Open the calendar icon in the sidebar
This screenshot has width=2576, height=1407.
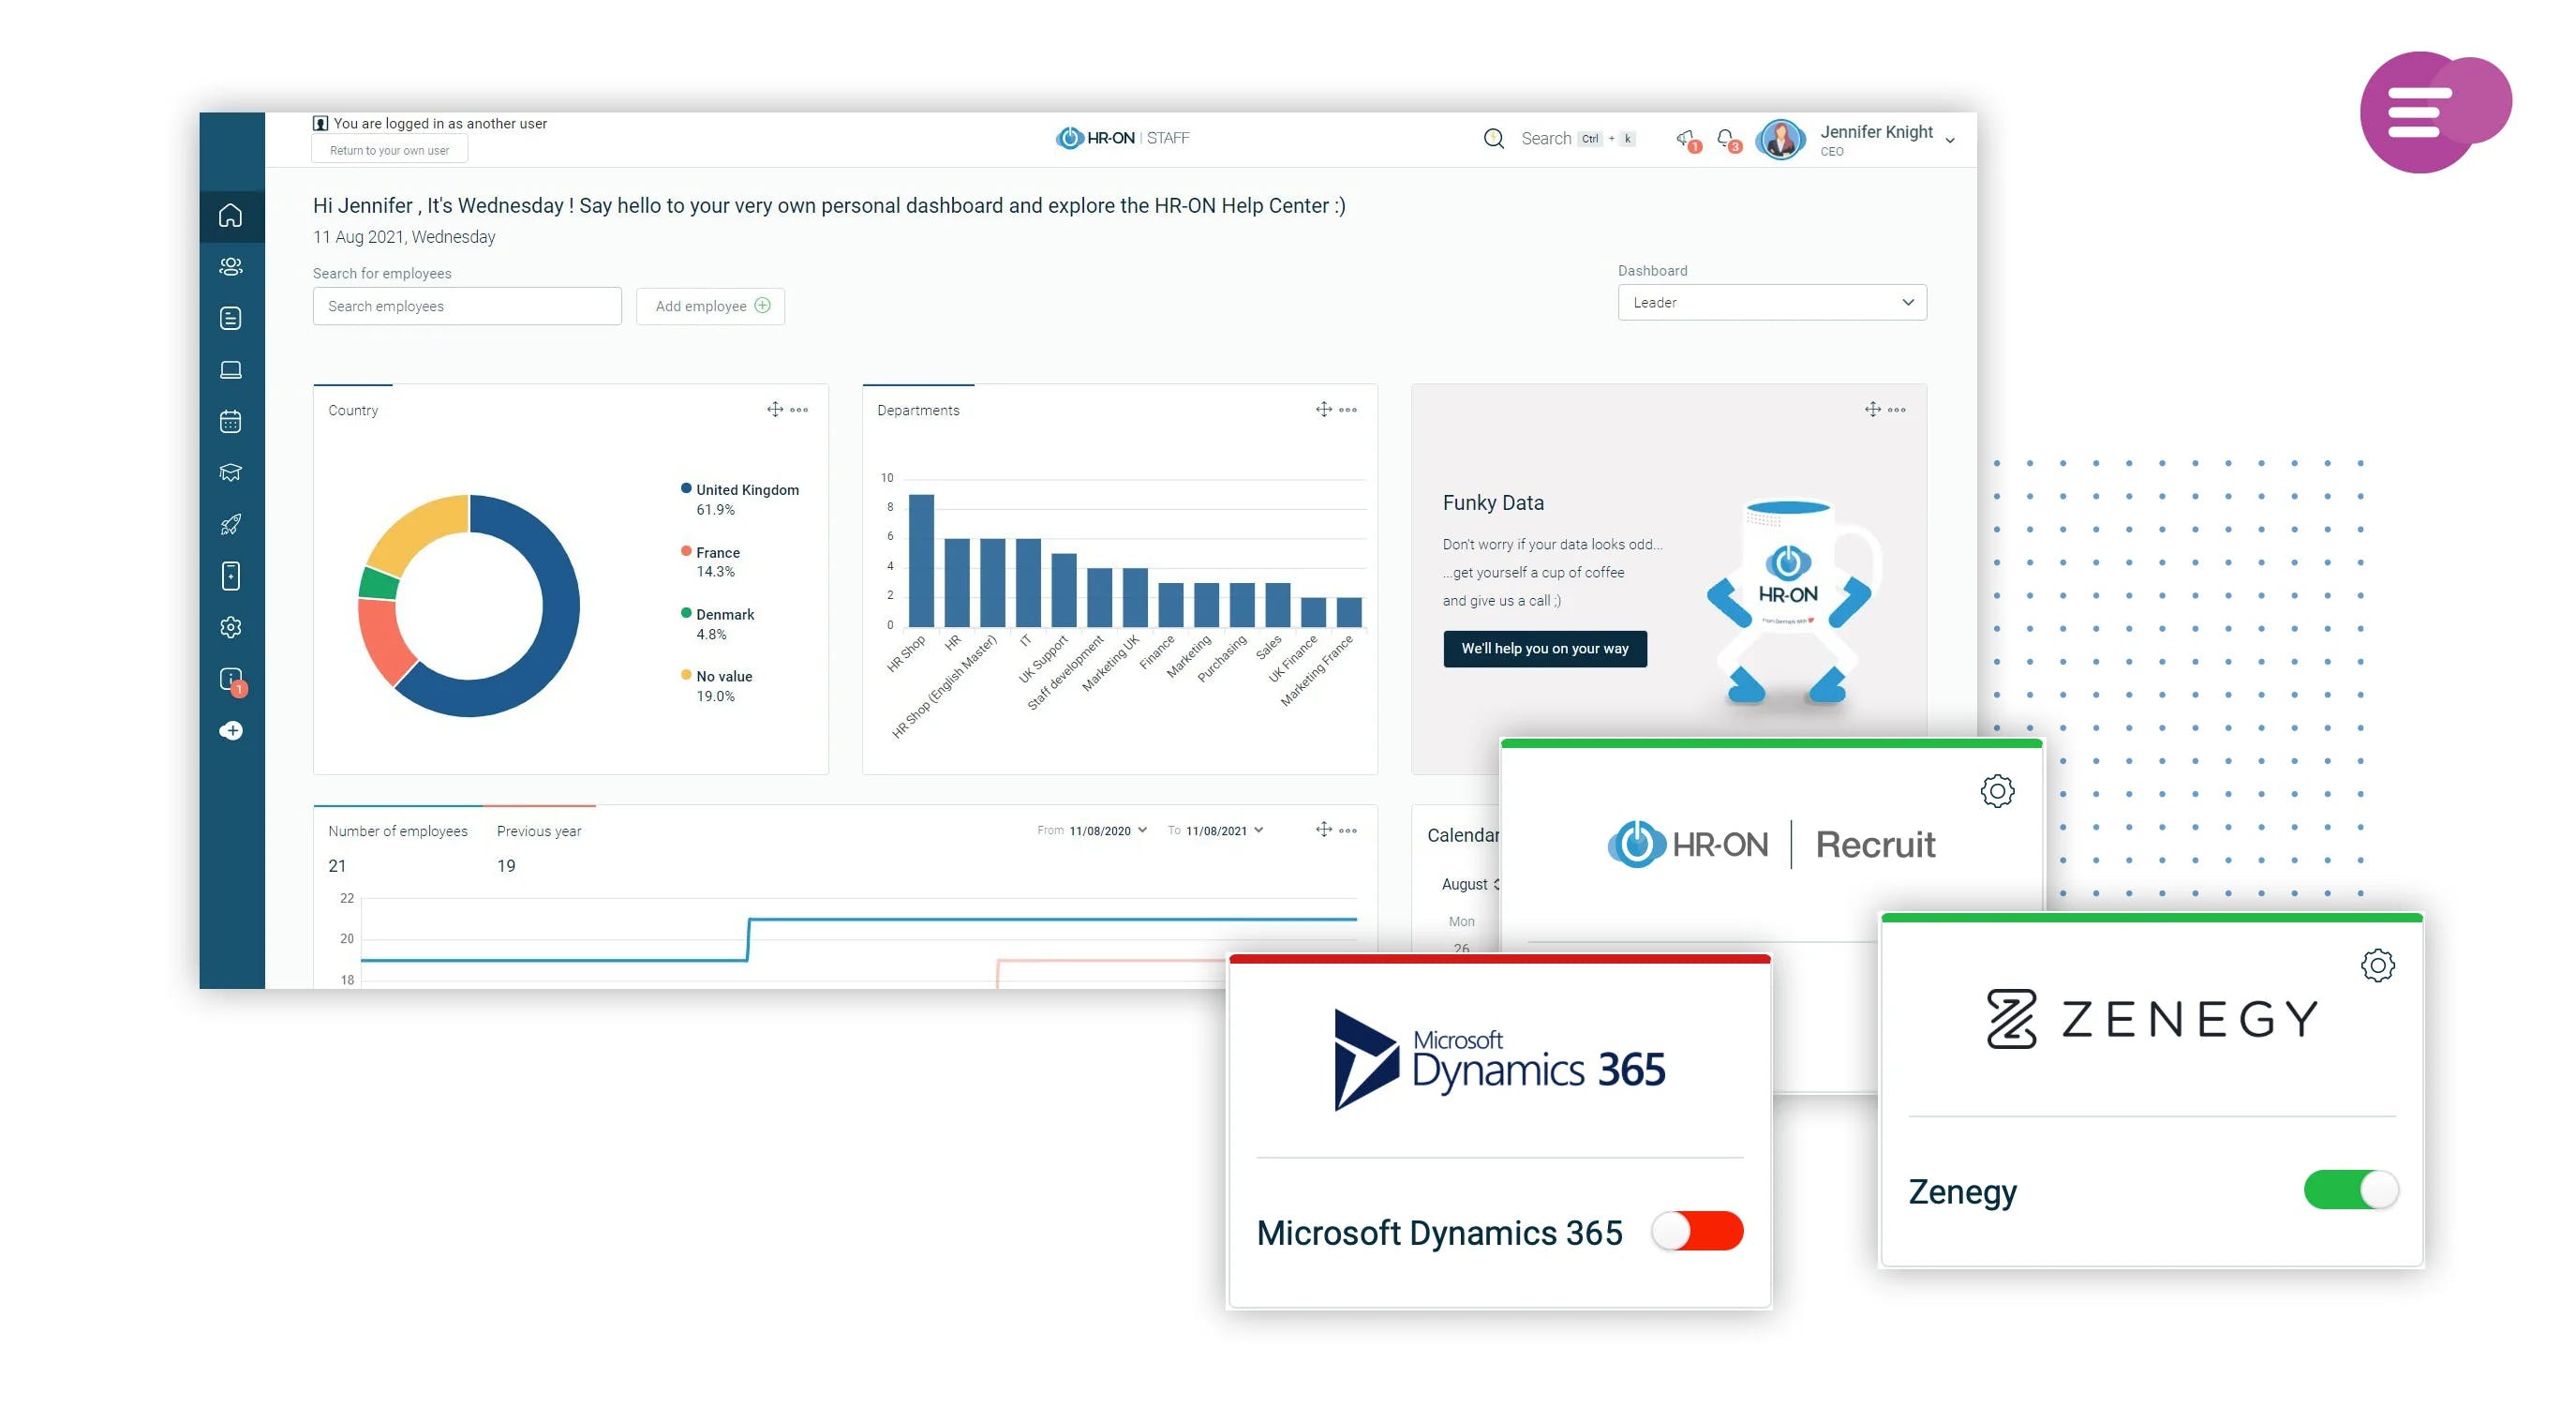pos(230,421)
